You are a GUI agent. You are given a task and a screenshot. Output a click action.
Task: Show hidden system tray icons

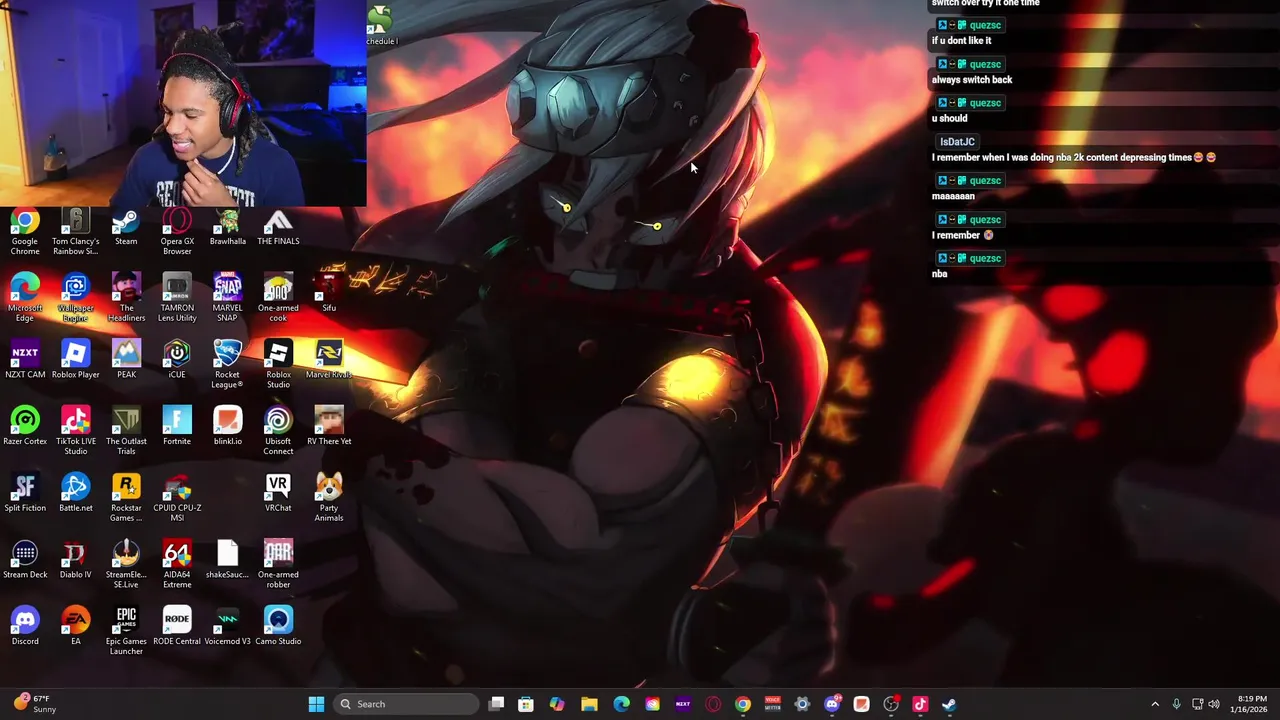(x=1155, y=704)
